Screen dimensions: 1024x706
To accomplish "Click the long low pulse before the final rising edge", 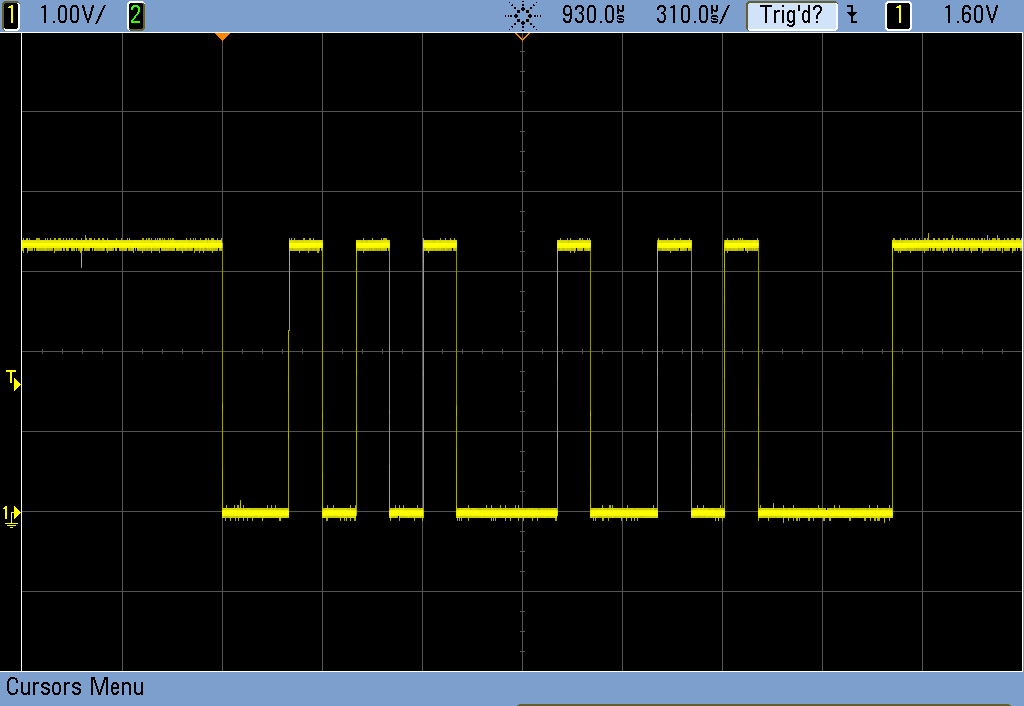I will (825, 512).
